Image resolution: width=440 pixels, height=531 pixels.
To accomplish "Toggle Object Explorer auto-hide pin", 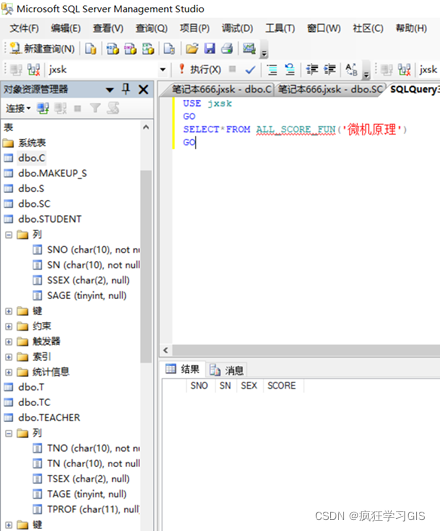I will [x=126, y=89].
